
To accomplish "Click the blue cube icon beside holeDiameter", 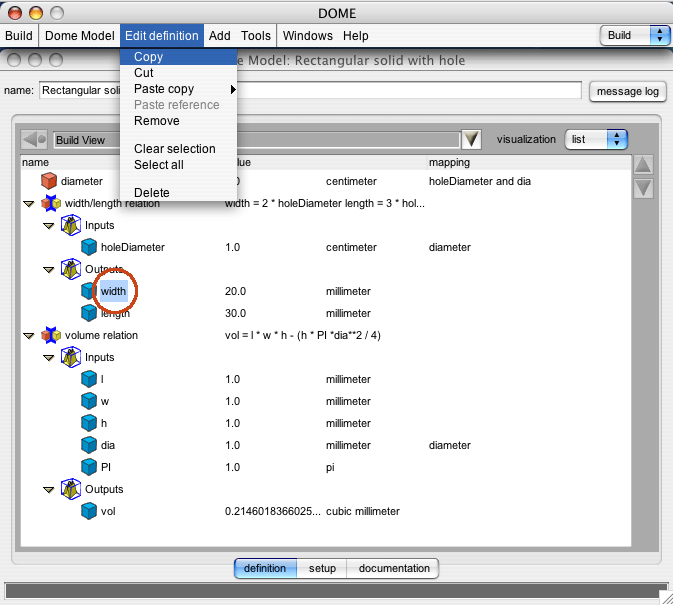I will point(89,247).
